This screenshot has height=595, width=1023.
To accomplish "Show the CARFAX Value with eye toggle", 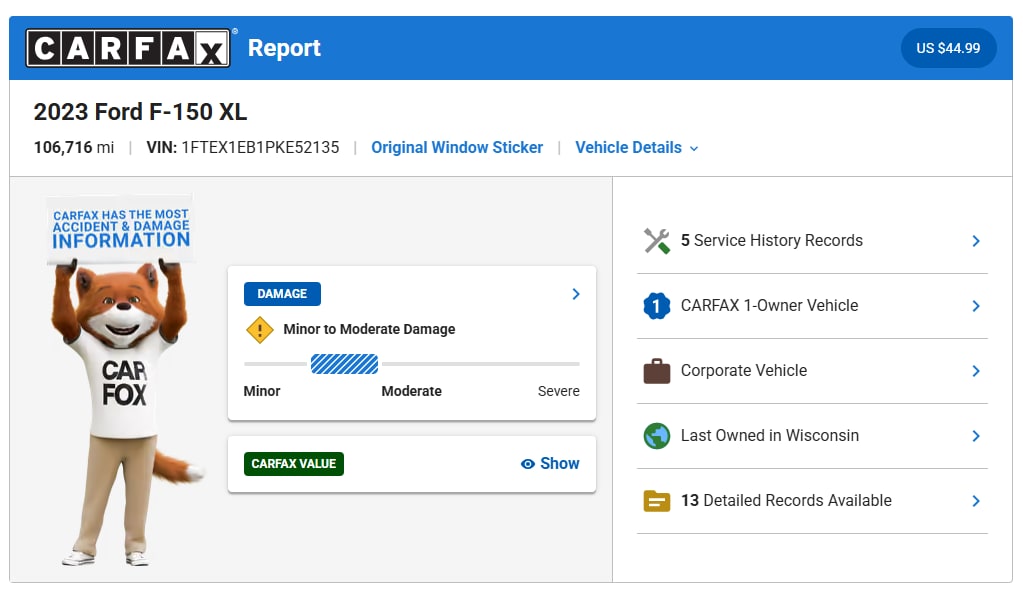I will click(550, 464).
